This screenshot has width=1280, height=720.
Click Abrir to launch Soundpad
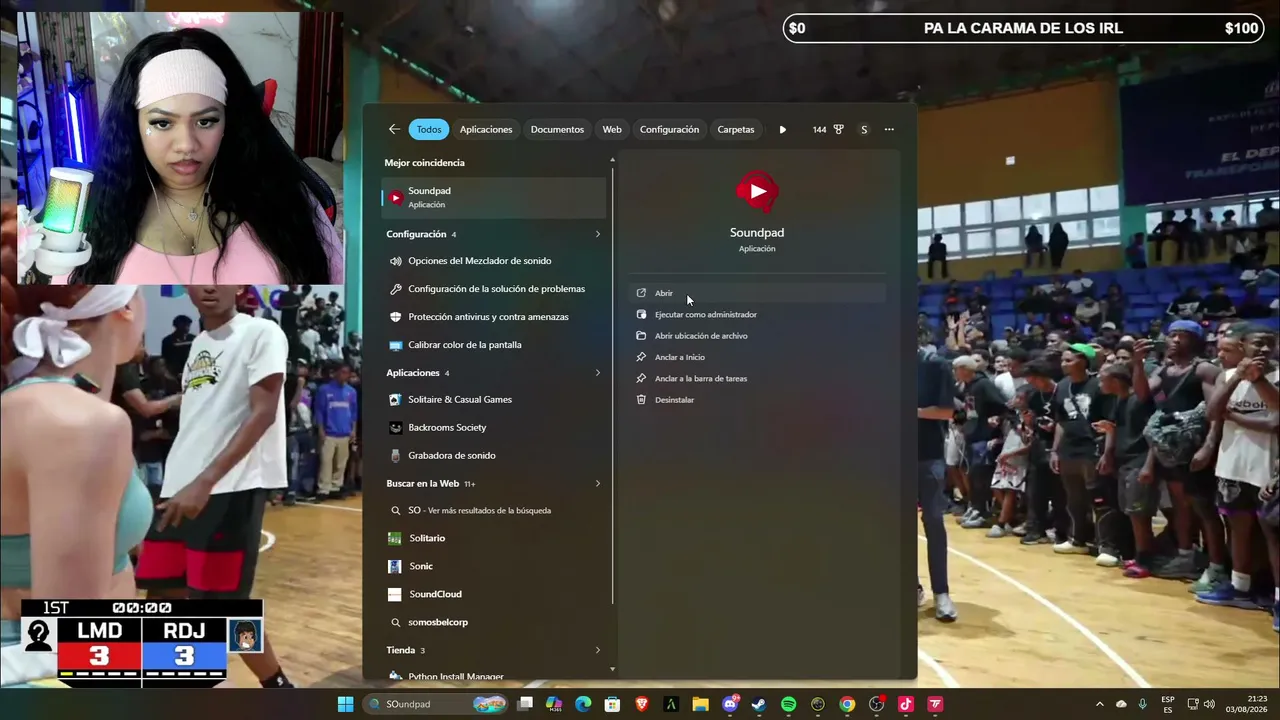click(x=758, y=293)
